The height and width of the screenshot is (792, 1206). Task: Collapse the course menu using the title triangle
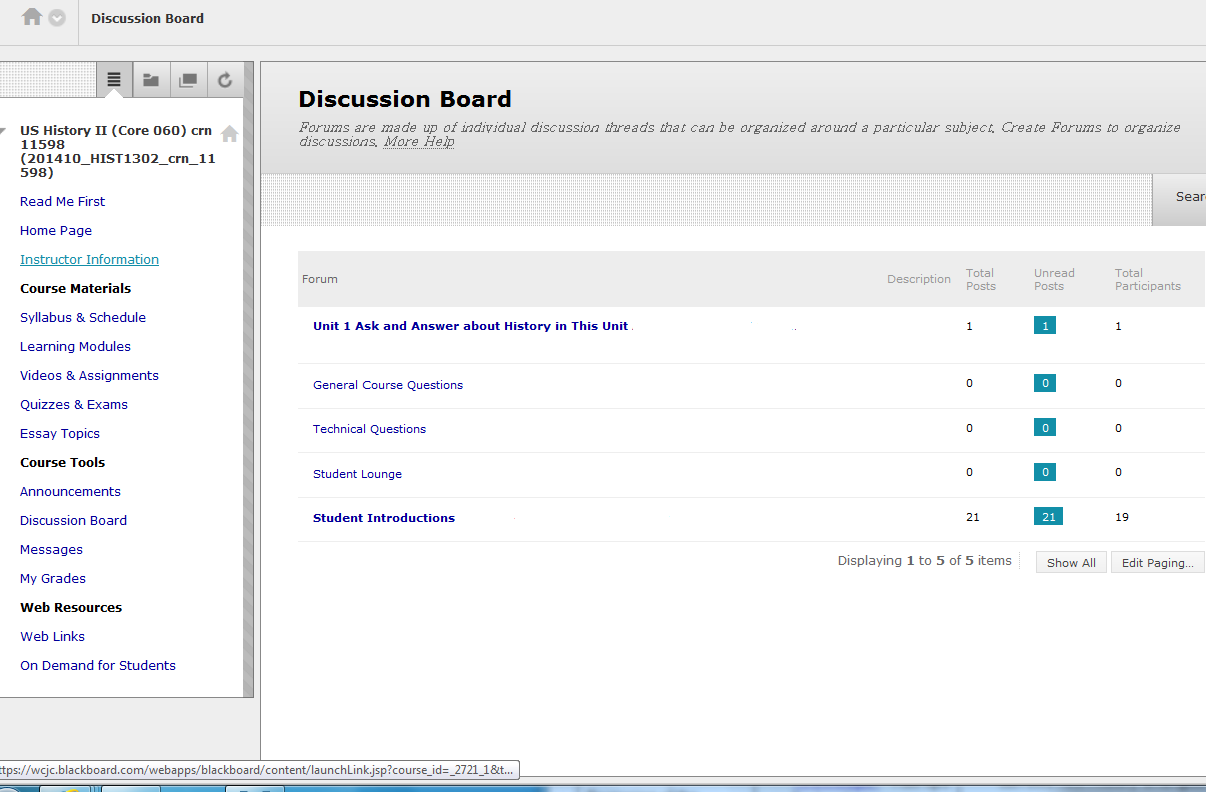click(x=4, y=131)
